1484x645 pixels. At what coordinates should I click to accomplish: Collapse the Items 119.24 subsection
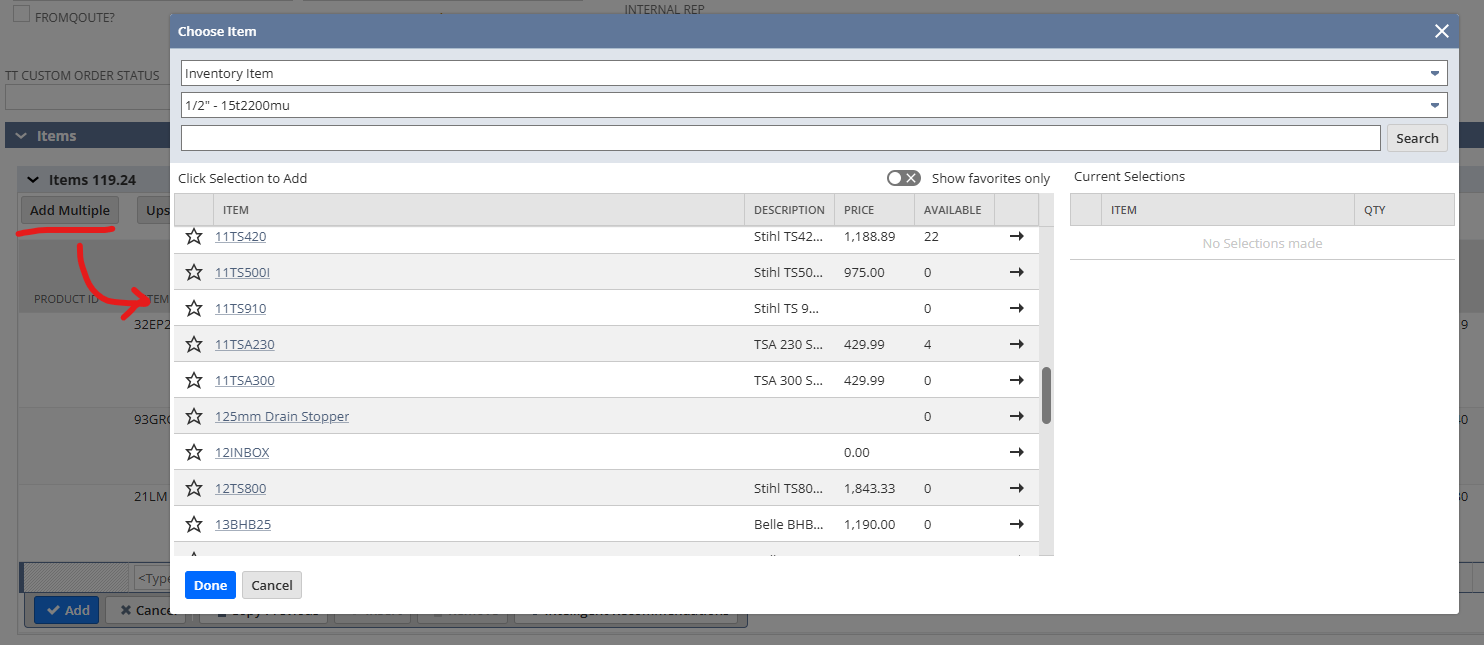coord(34,180)
